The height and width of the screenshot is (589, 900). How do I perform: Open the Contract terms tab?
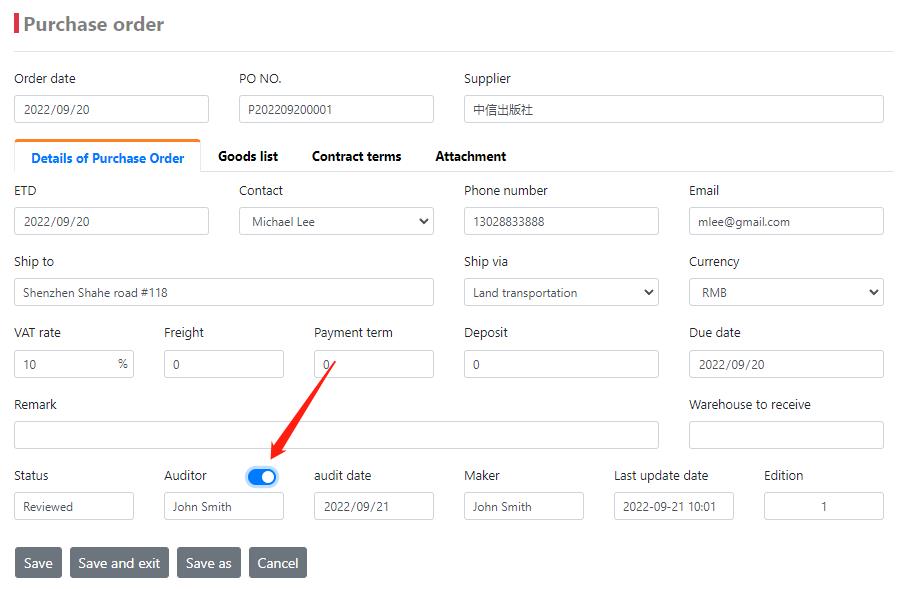click(x=356, y=156)
